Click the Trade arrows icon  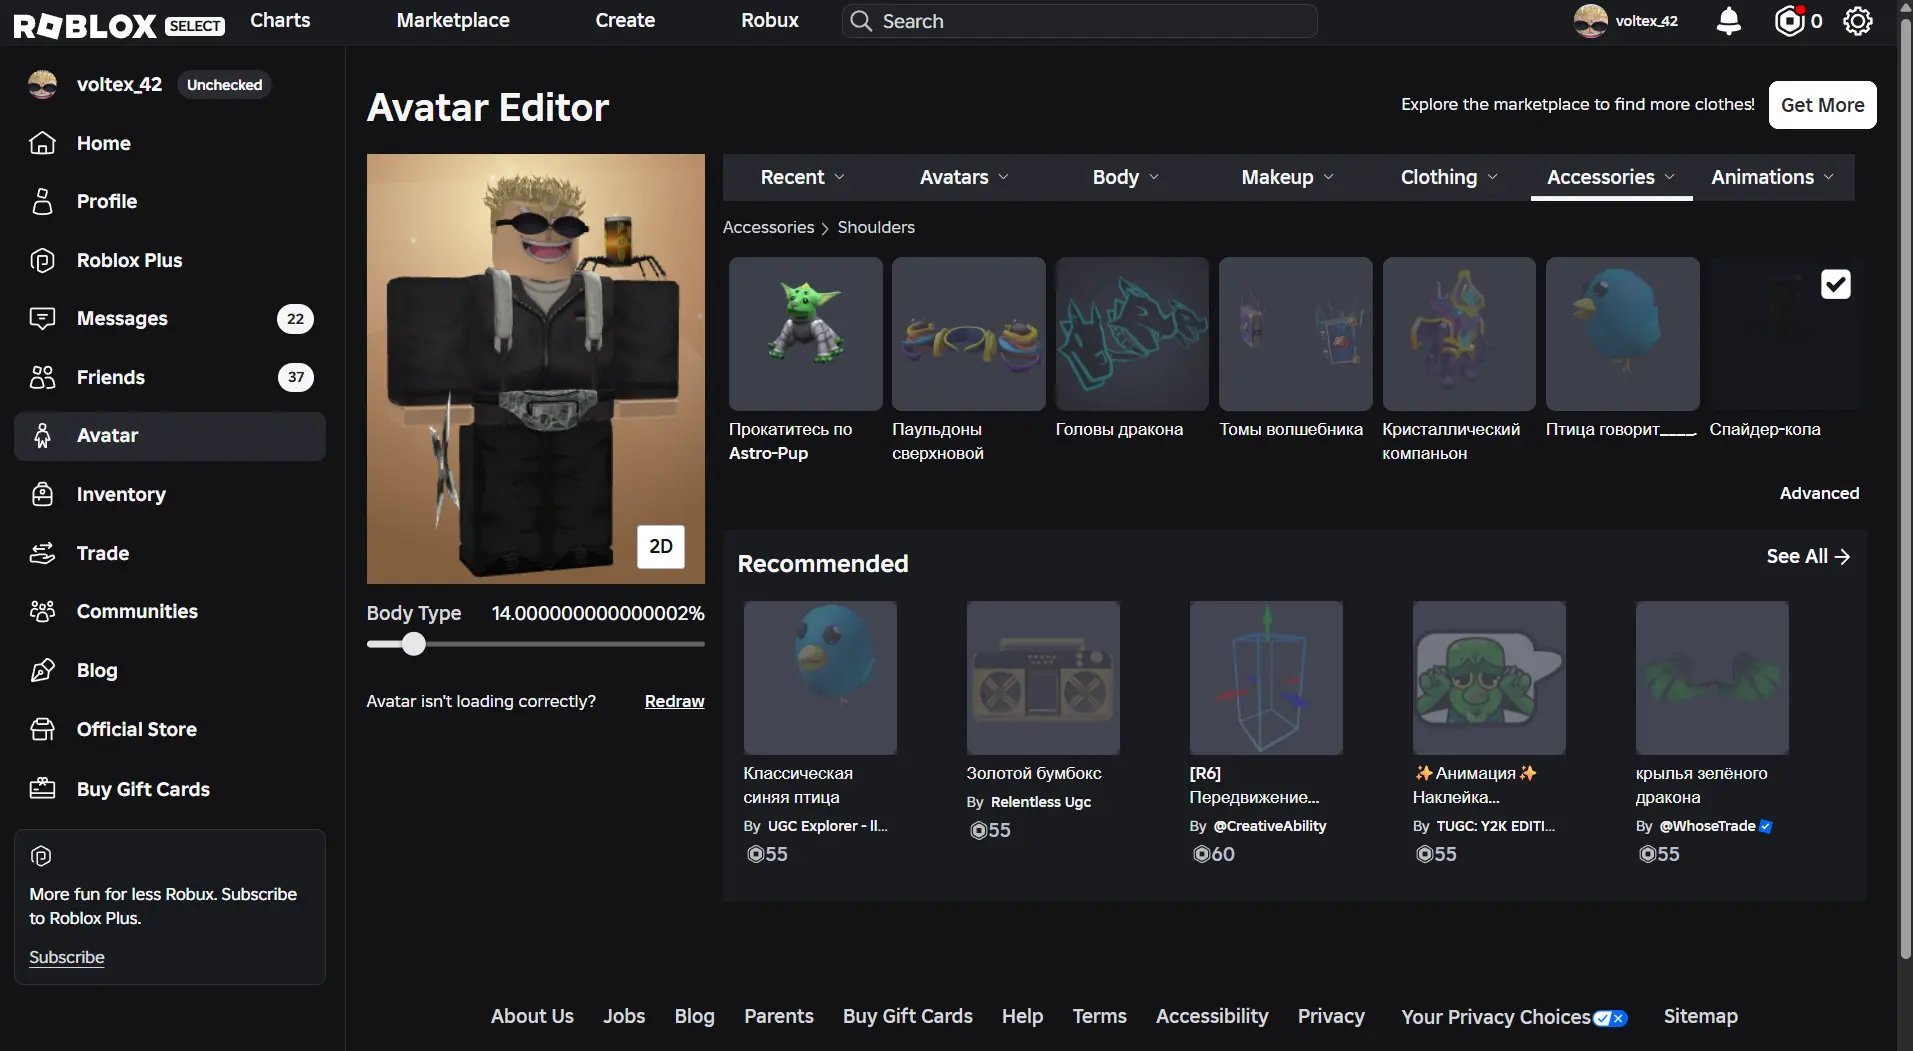click(x=42, y=553)
